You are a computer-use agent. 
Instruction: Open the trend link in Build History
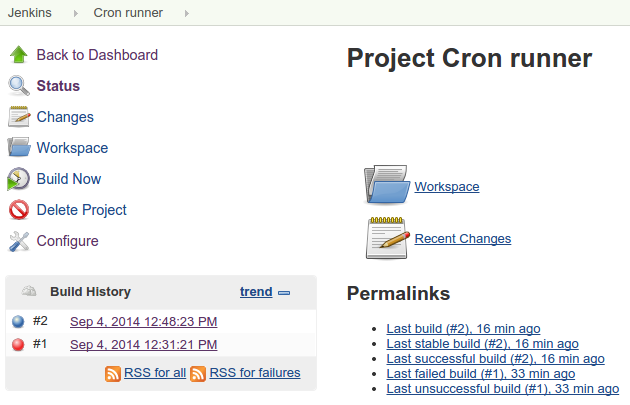click(x=256, y=292)
